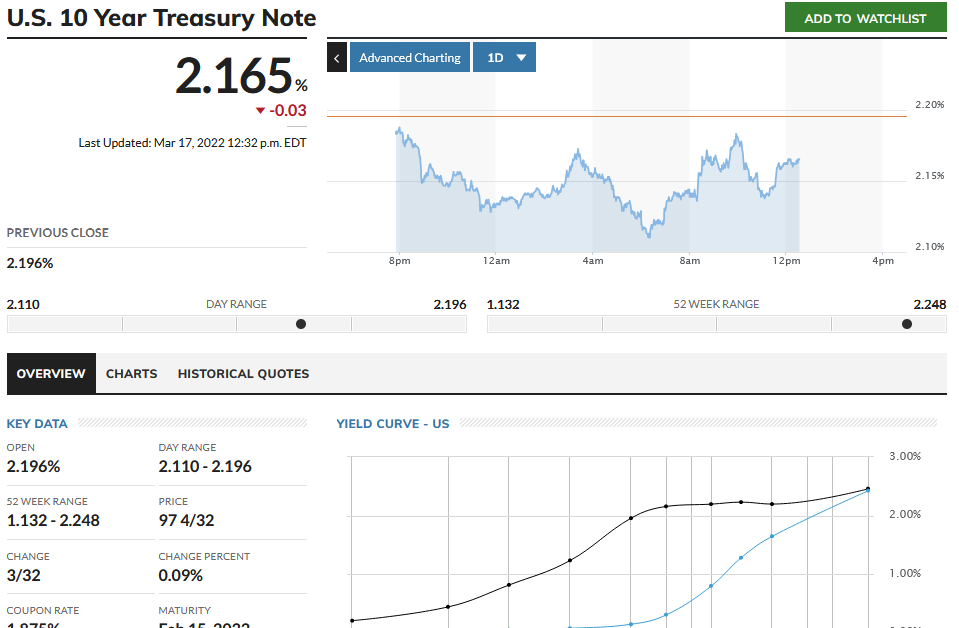This screenshot has width=959, height=628.
Task: Click the 8pm label on the chart axis
Action: (x=399, y=260)
